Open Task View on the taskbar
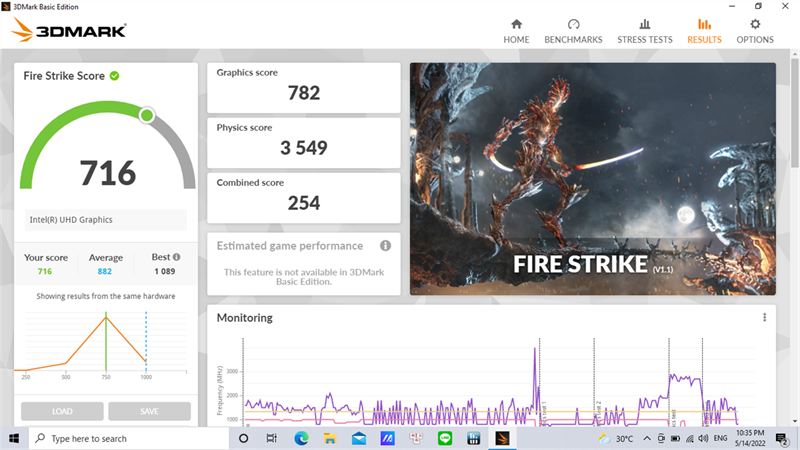The width and height of the screenshot is (800, 450). (x=271, y=439)
